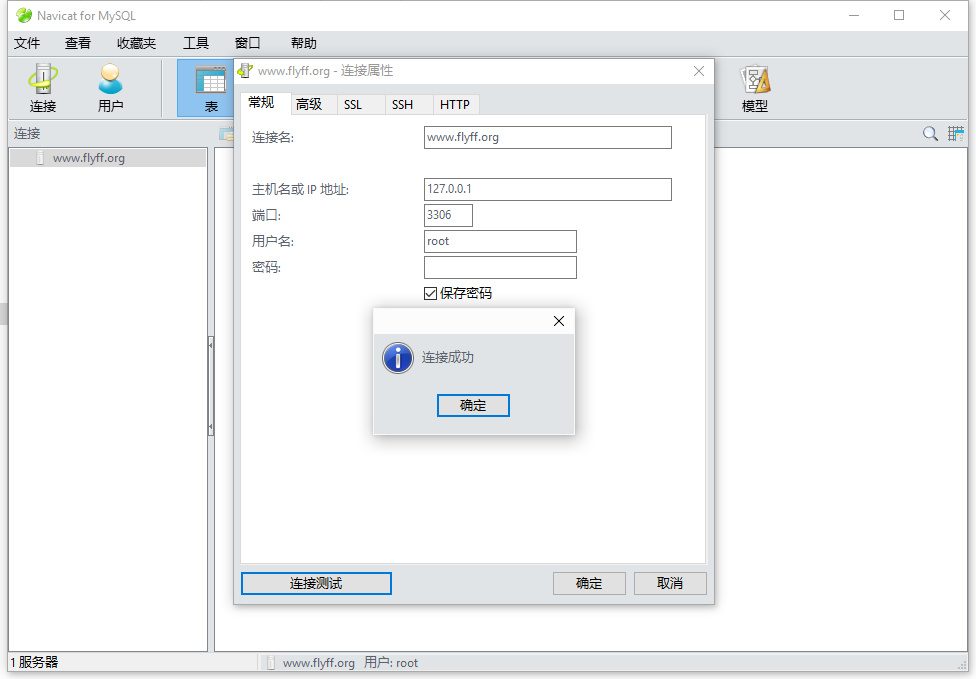This screenshot has width=976, height=679.
Task: Open the 窗口 menu
Action: (247, 43)
